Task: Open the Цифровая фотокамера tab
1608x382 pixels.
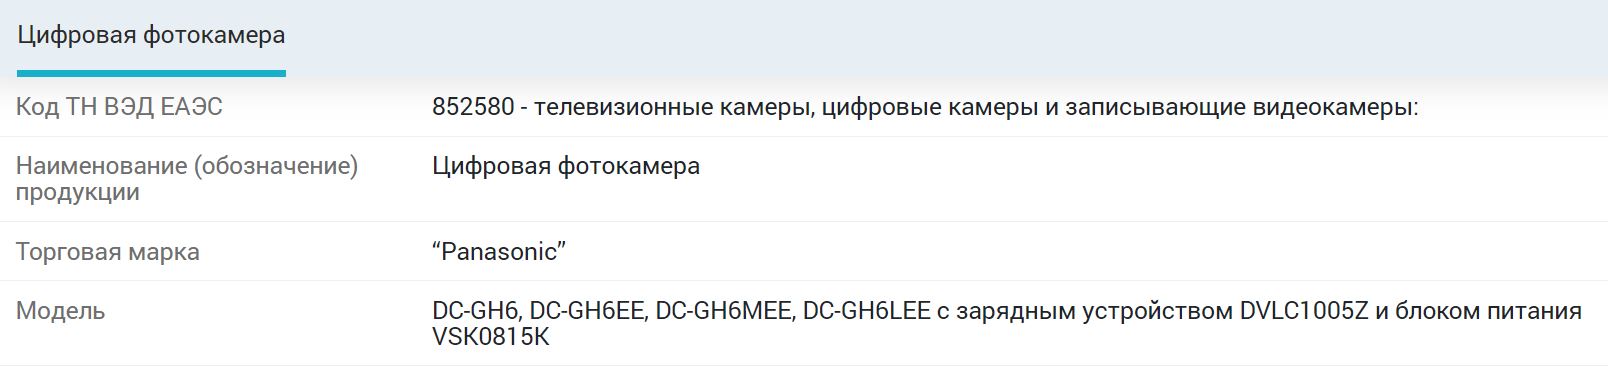Action: 151,35
